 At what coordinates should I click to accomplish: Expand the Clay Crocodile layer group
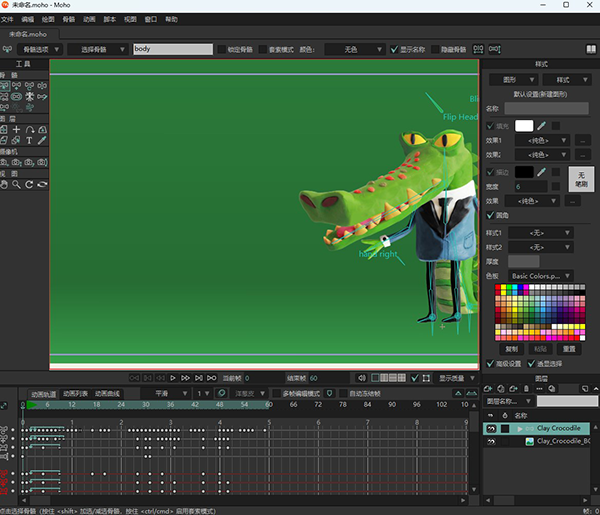pyautogui.click(x=520, y=429)
